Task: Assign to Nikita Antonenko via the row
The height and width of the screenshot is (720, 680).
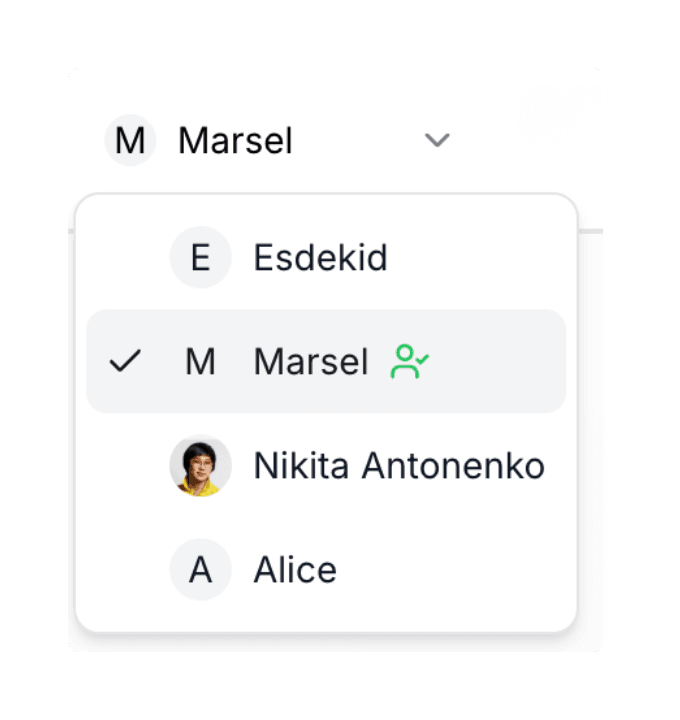Action: click(326, 466)
